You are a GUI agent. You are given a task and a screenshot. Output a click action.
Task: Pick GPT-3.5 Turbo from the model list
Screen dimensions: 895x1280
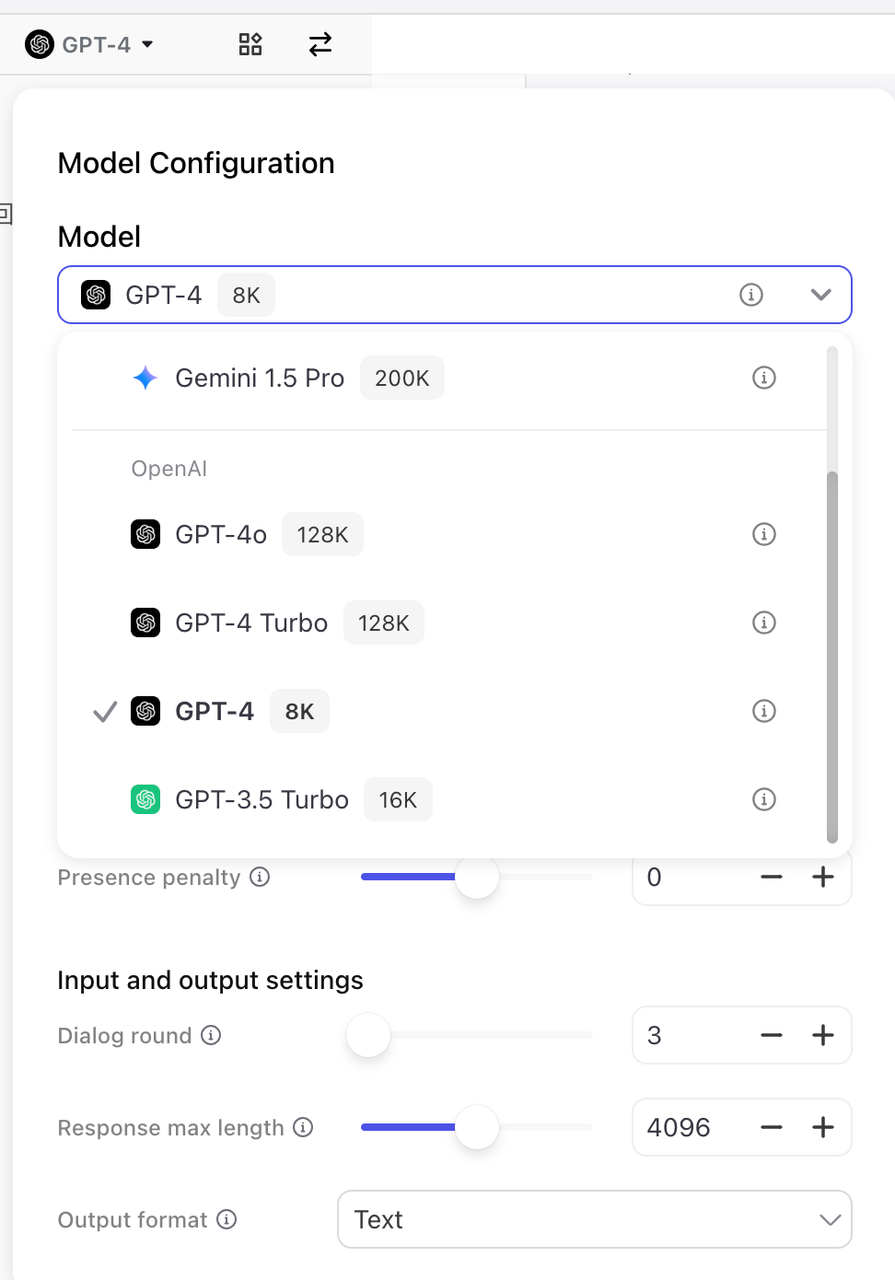pyautogui.click(x=262, y=799)
